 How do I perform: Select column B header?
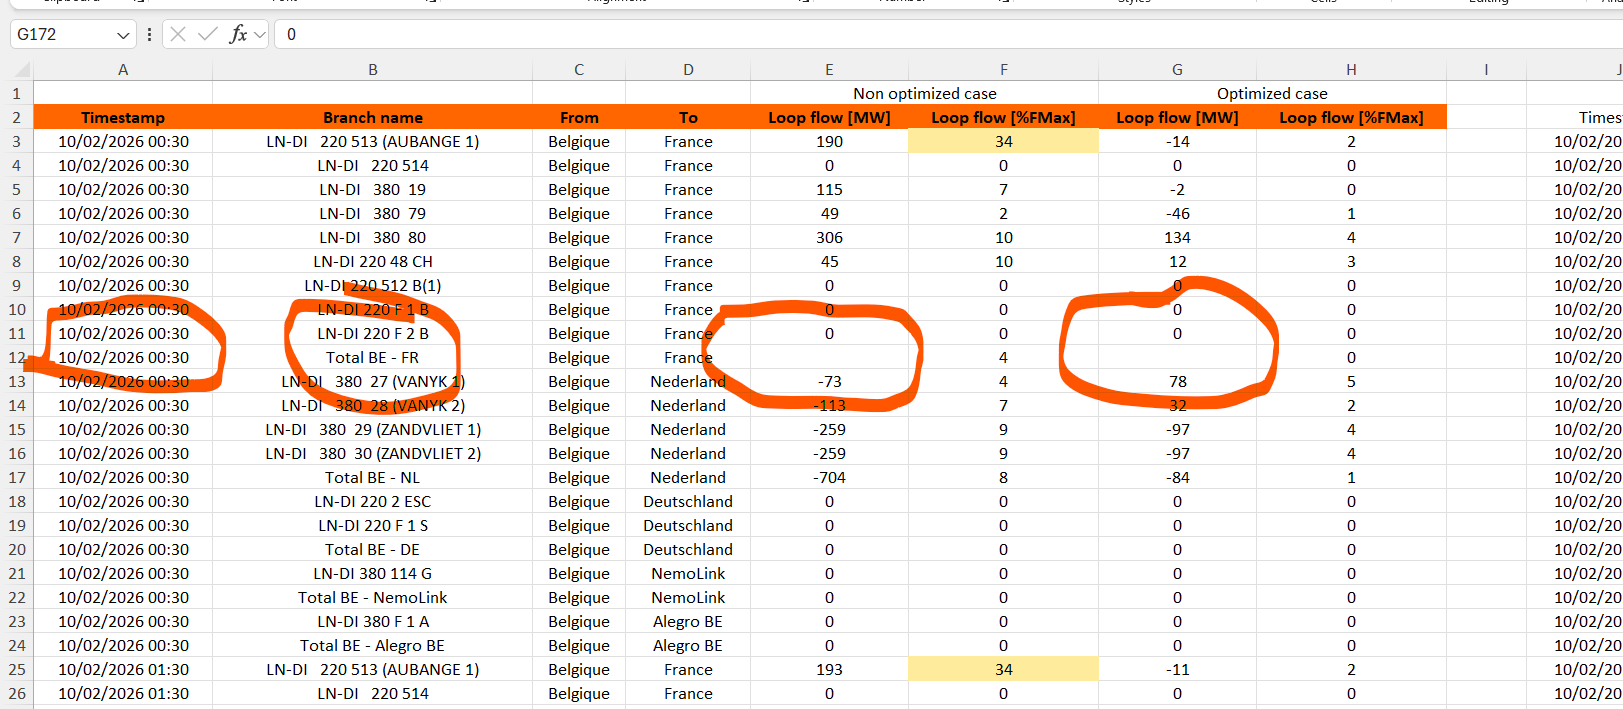click(x=372, y=70)
